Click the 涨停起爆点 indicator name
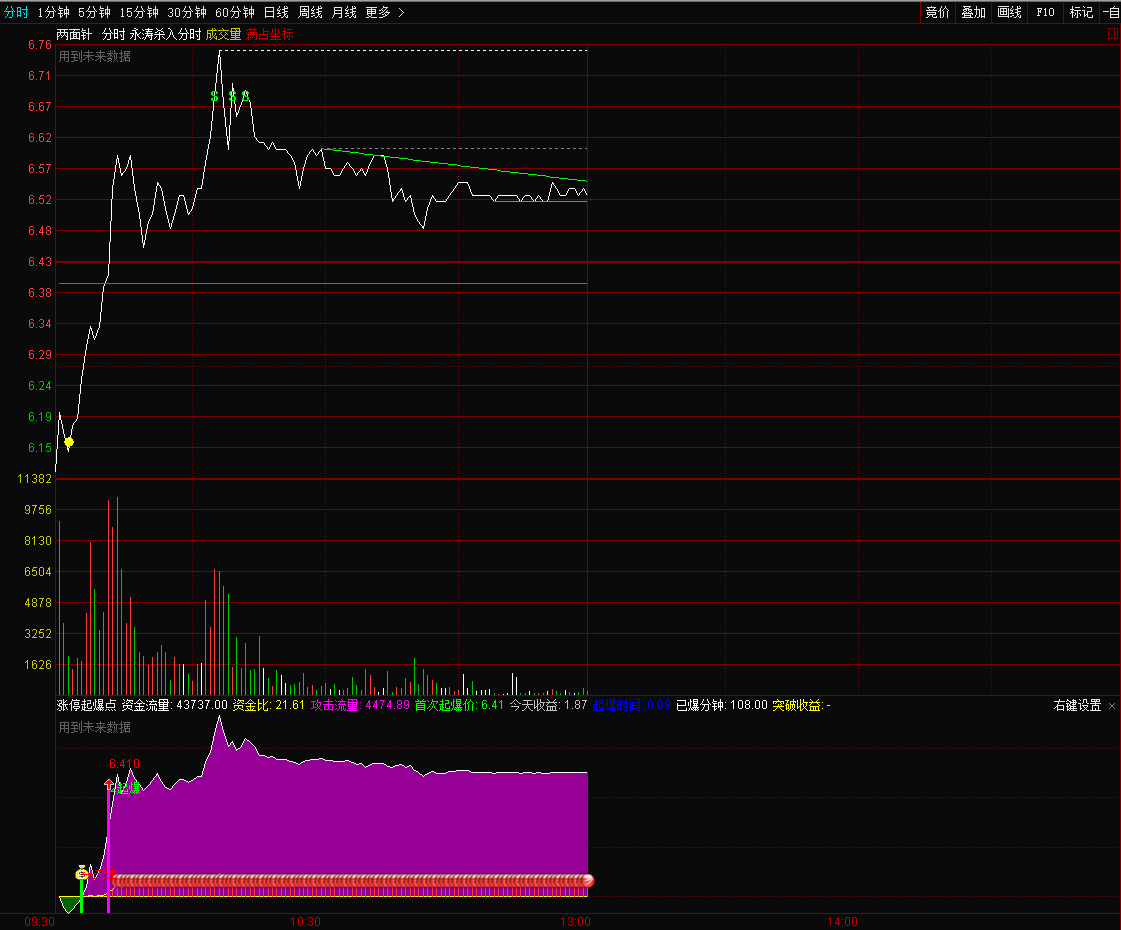 [87, 706]
